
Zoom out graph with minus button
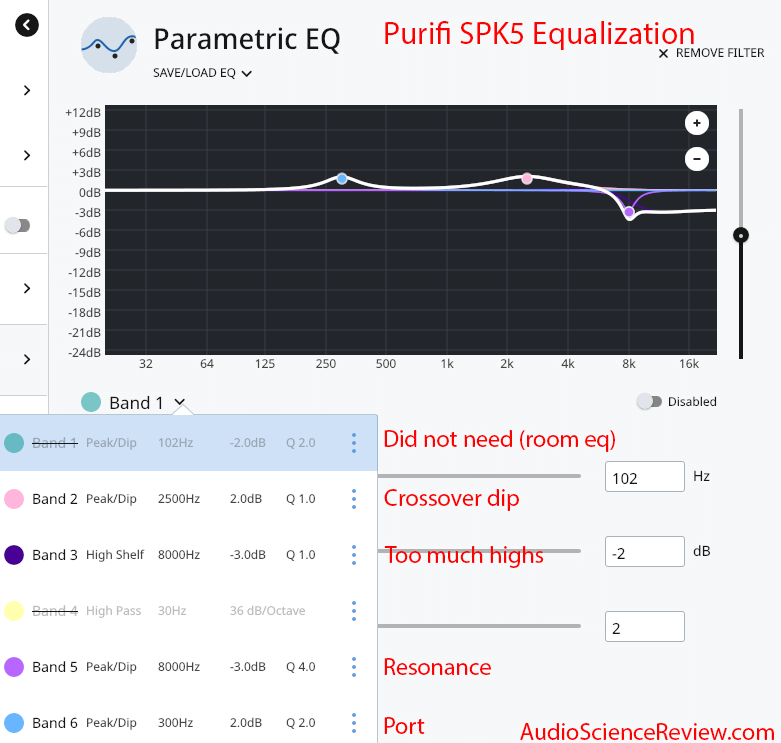point(696,159)
